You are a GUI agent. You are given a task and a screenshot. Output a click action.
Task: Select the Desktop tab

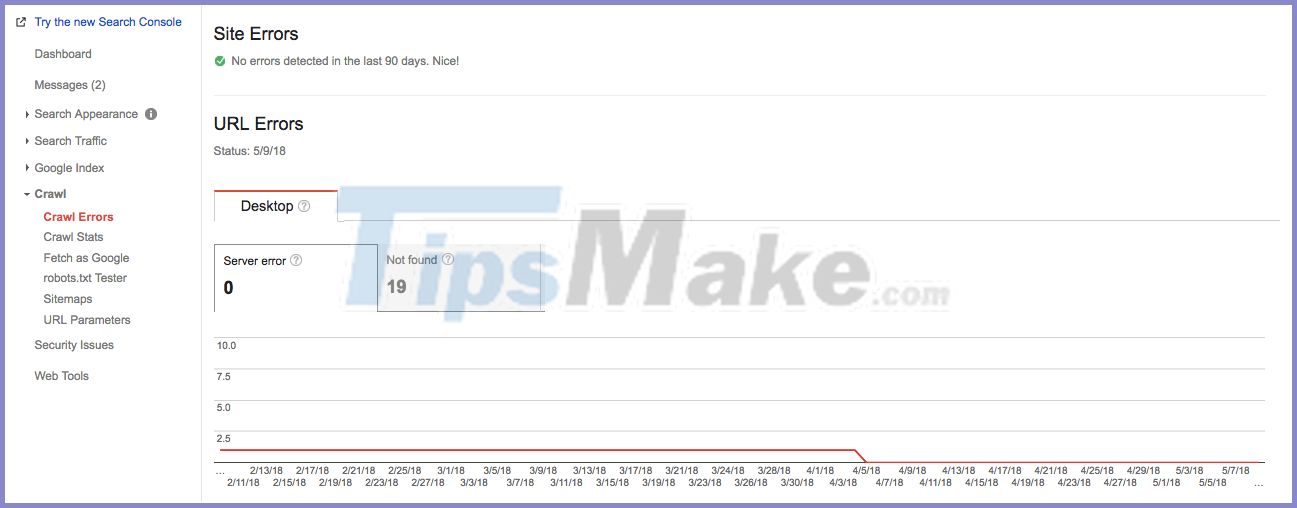pyautogui.click(x=276, y=206)
